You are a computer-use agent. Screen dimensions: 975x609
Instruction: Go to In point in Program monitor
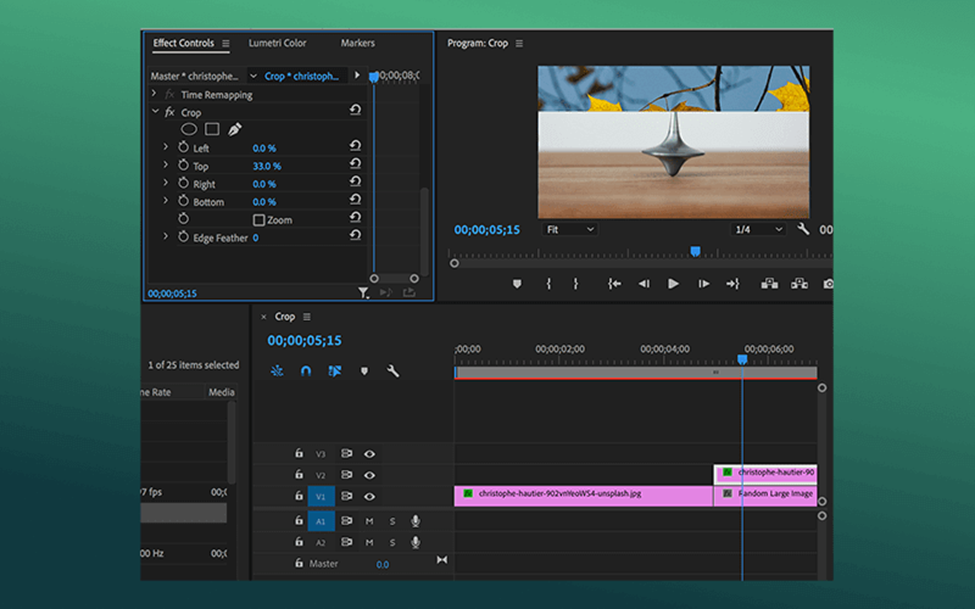click(x=614, y=284)
